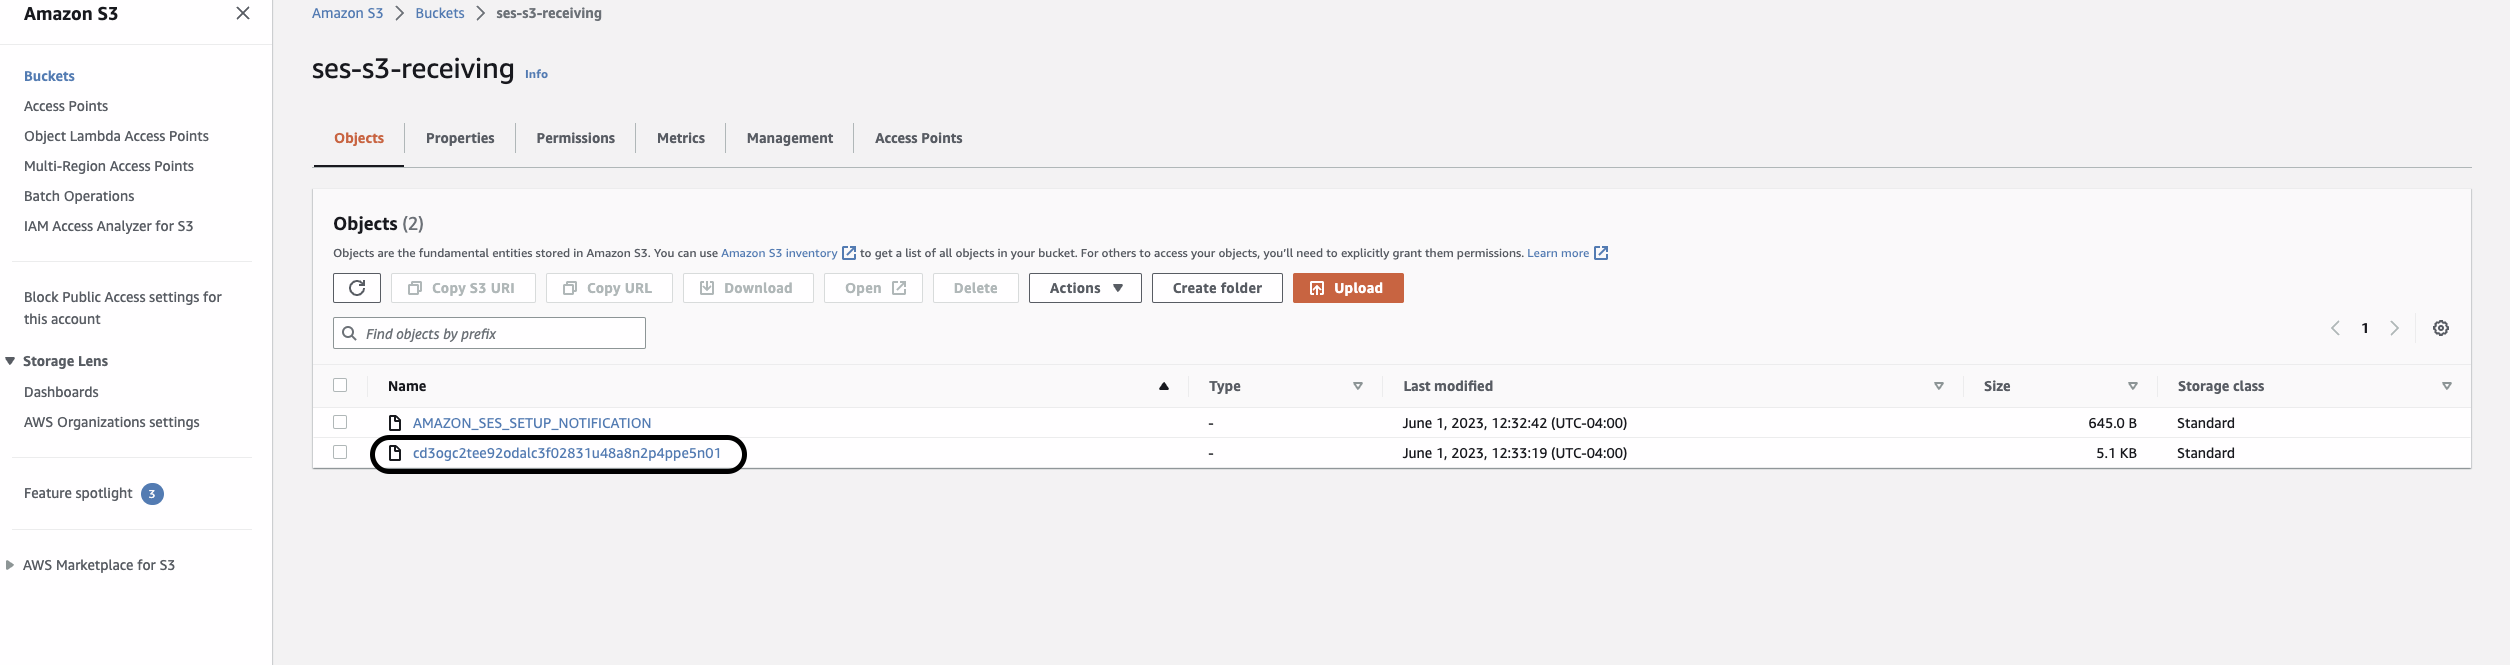Sort by Size column arrow
The image size is (2510, 665).
[x=2133, y=386]
